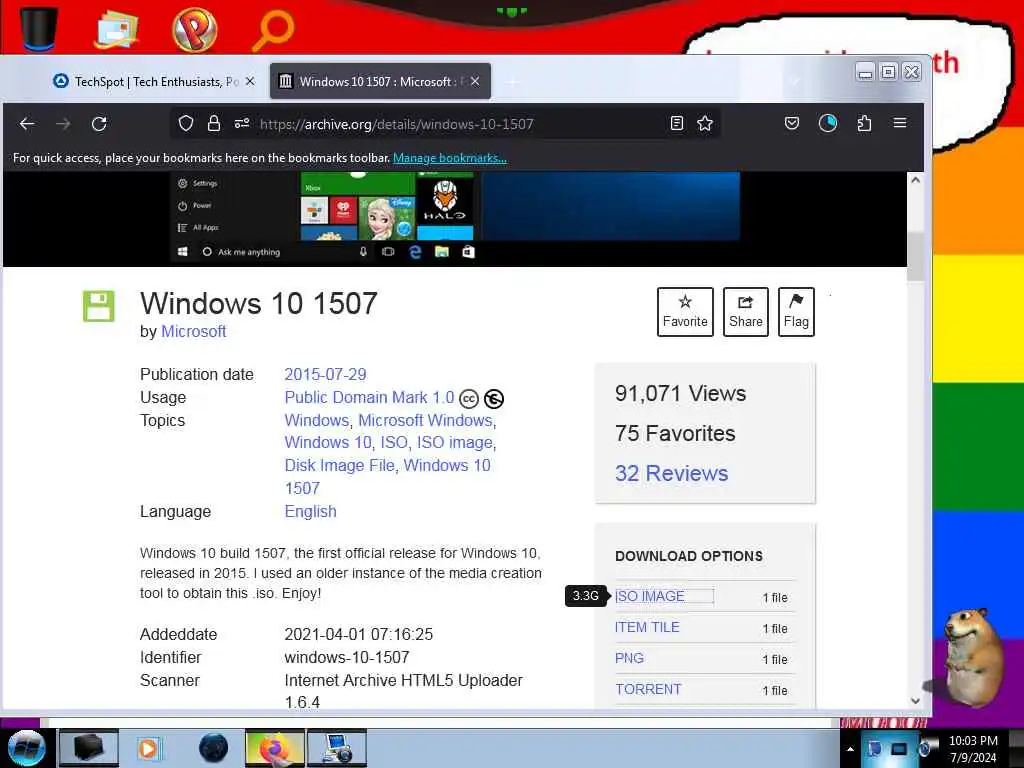
Task: Open the Manage bookmarks link
Action: coord(449,158)
